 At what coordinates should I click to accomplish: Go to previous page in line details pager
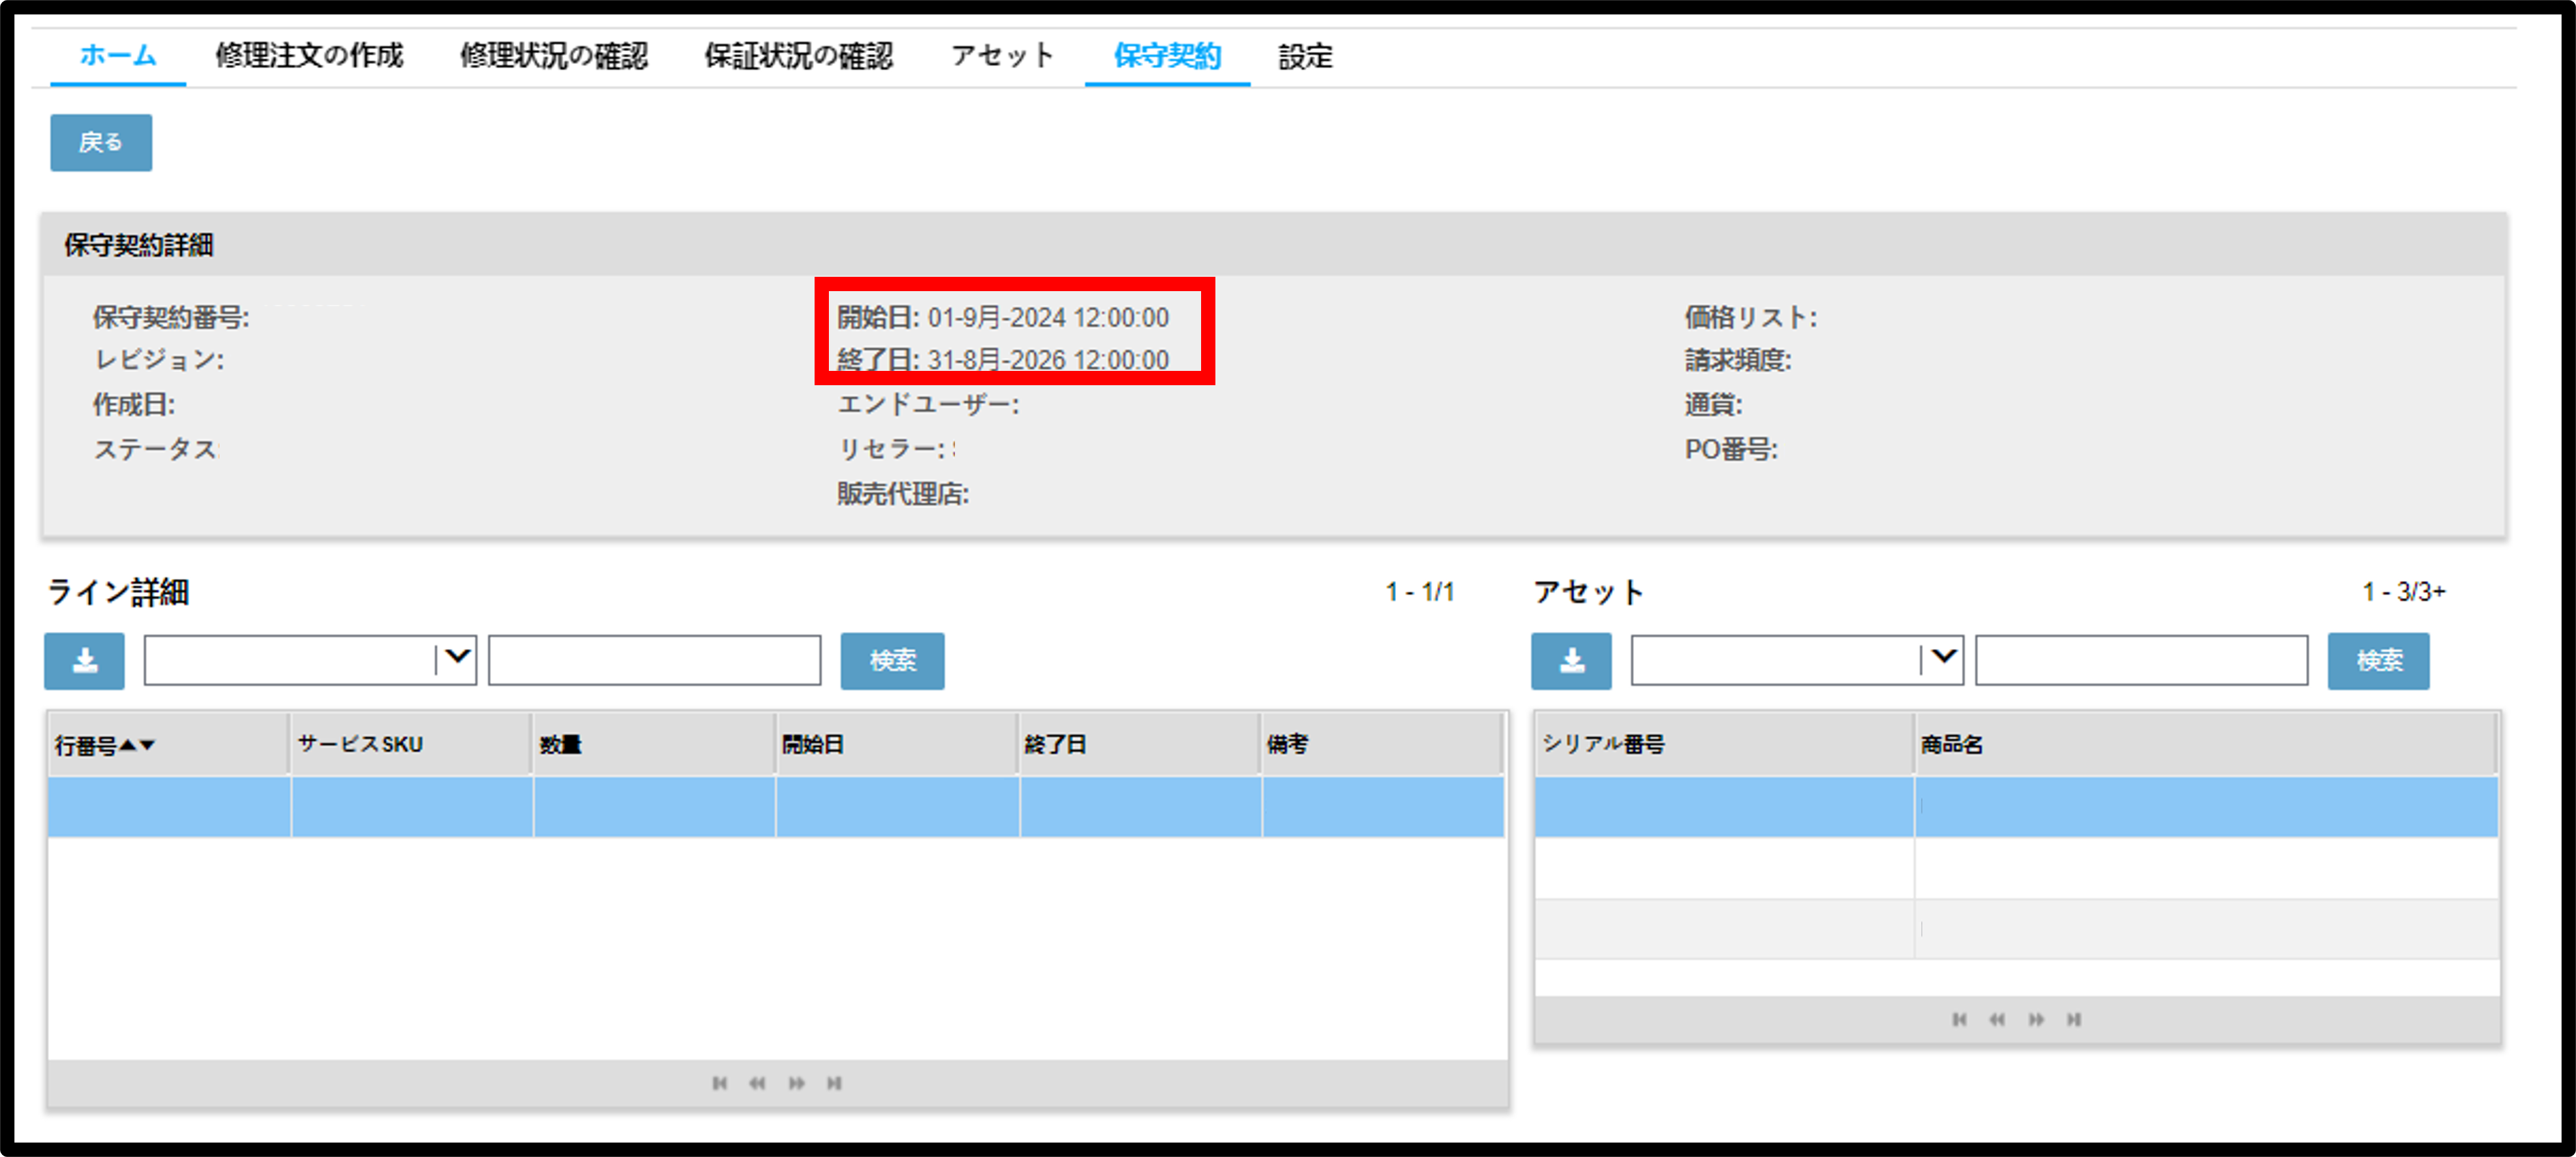click(x=757, y=1083)
